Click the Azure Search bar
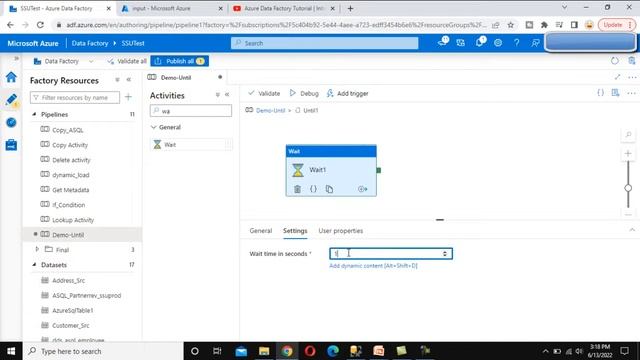The width and height of the screenshot is (640, 360). (x=324, y=43)
